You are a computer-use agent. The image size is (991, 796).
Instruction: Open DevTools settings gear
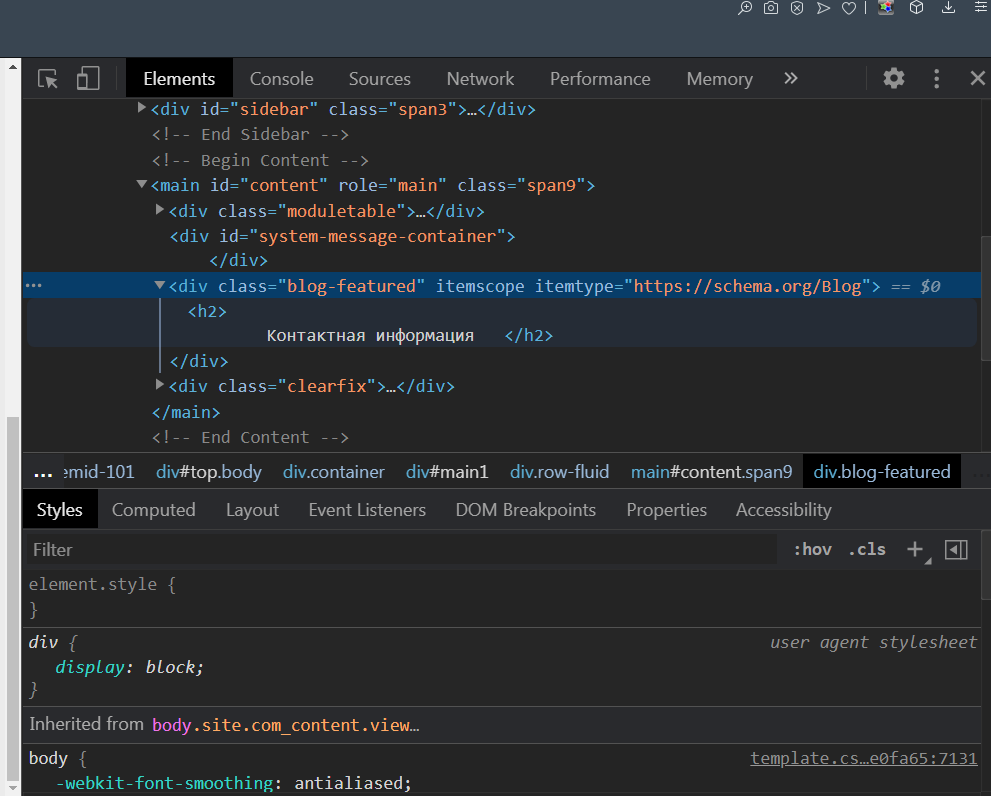pyautogui.click(x=894, y=78)
